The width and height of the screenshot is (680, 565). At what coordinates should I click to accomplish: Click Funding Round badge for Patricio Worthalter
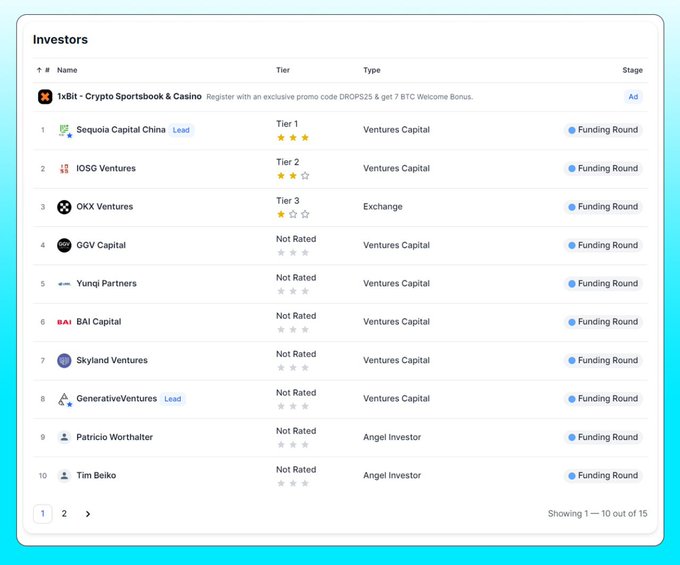click(603, 437)
